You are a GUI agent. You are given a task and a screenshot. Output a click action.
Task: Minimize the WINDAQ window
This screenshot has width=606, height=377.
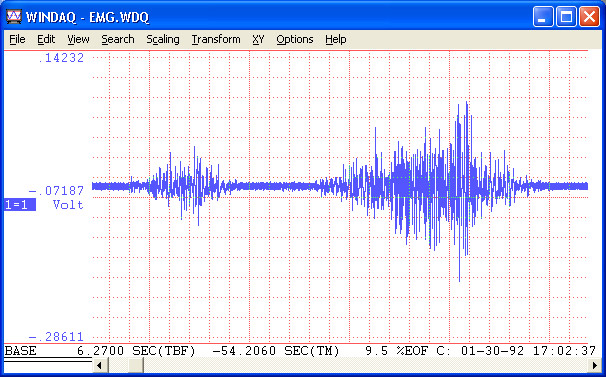pos(543,17)
